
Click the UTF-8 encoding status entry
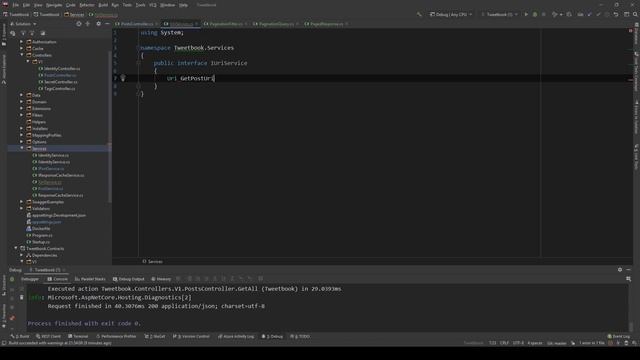518,343
